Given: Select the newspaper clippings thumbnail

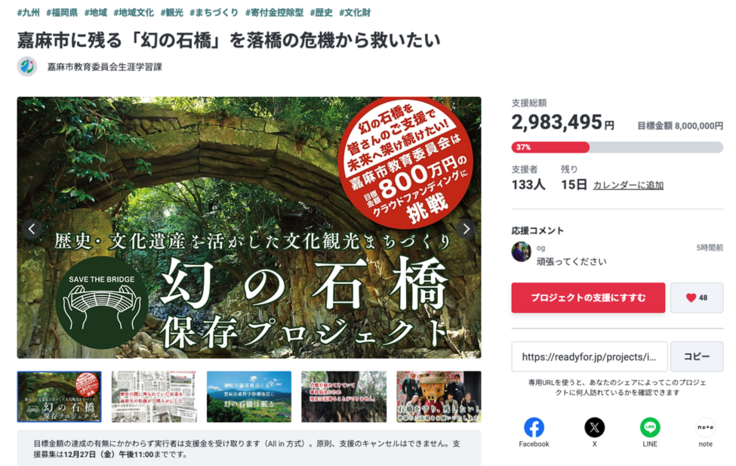Looking at the screenshot, I should coord(154,397).
